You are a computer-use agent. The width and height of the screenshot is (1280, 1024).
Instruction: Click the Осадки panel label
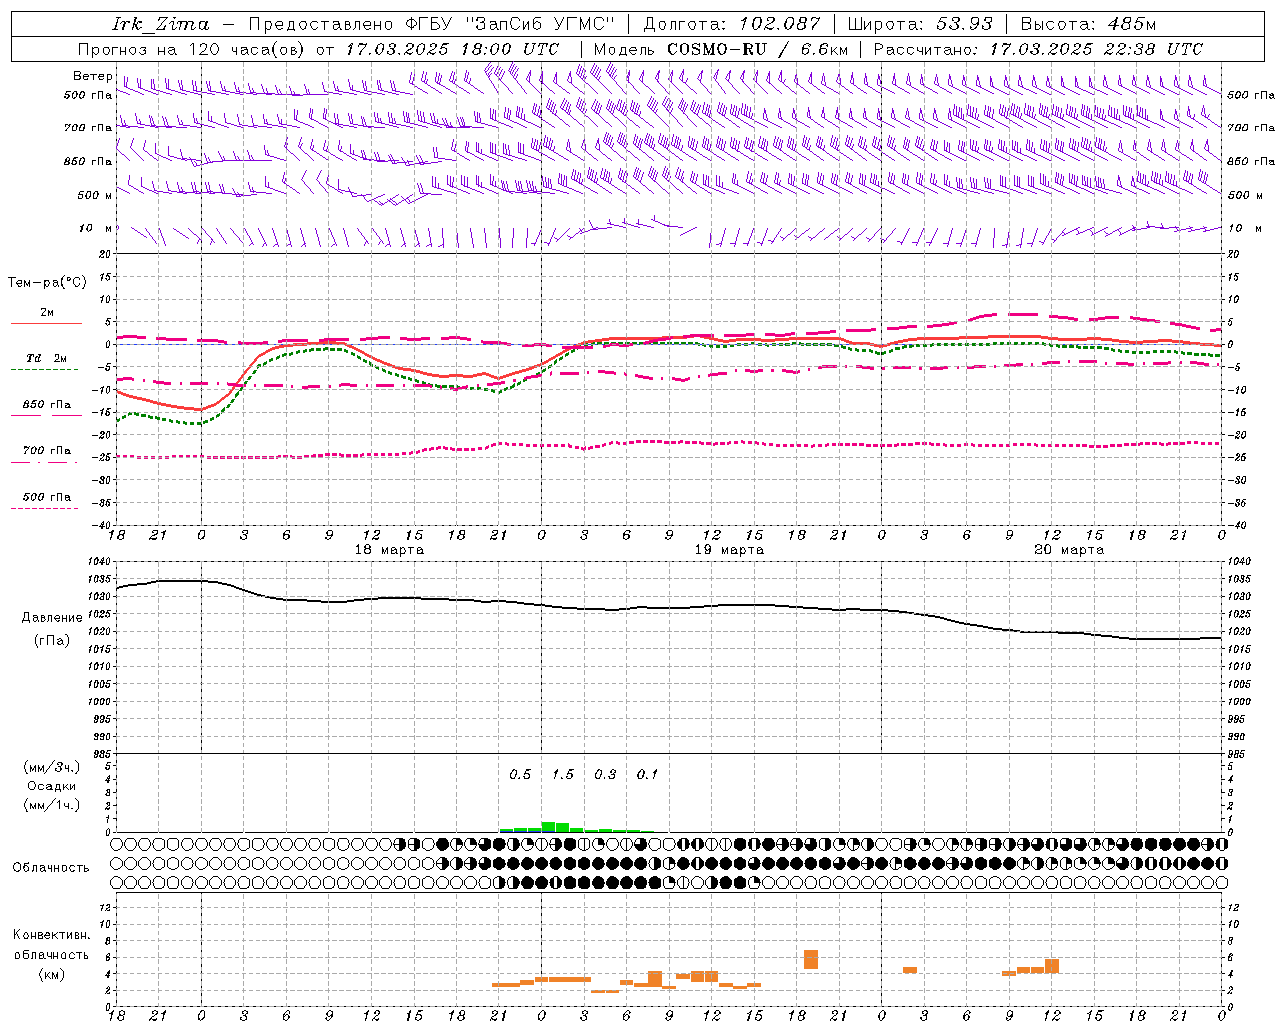click(52, 786)
